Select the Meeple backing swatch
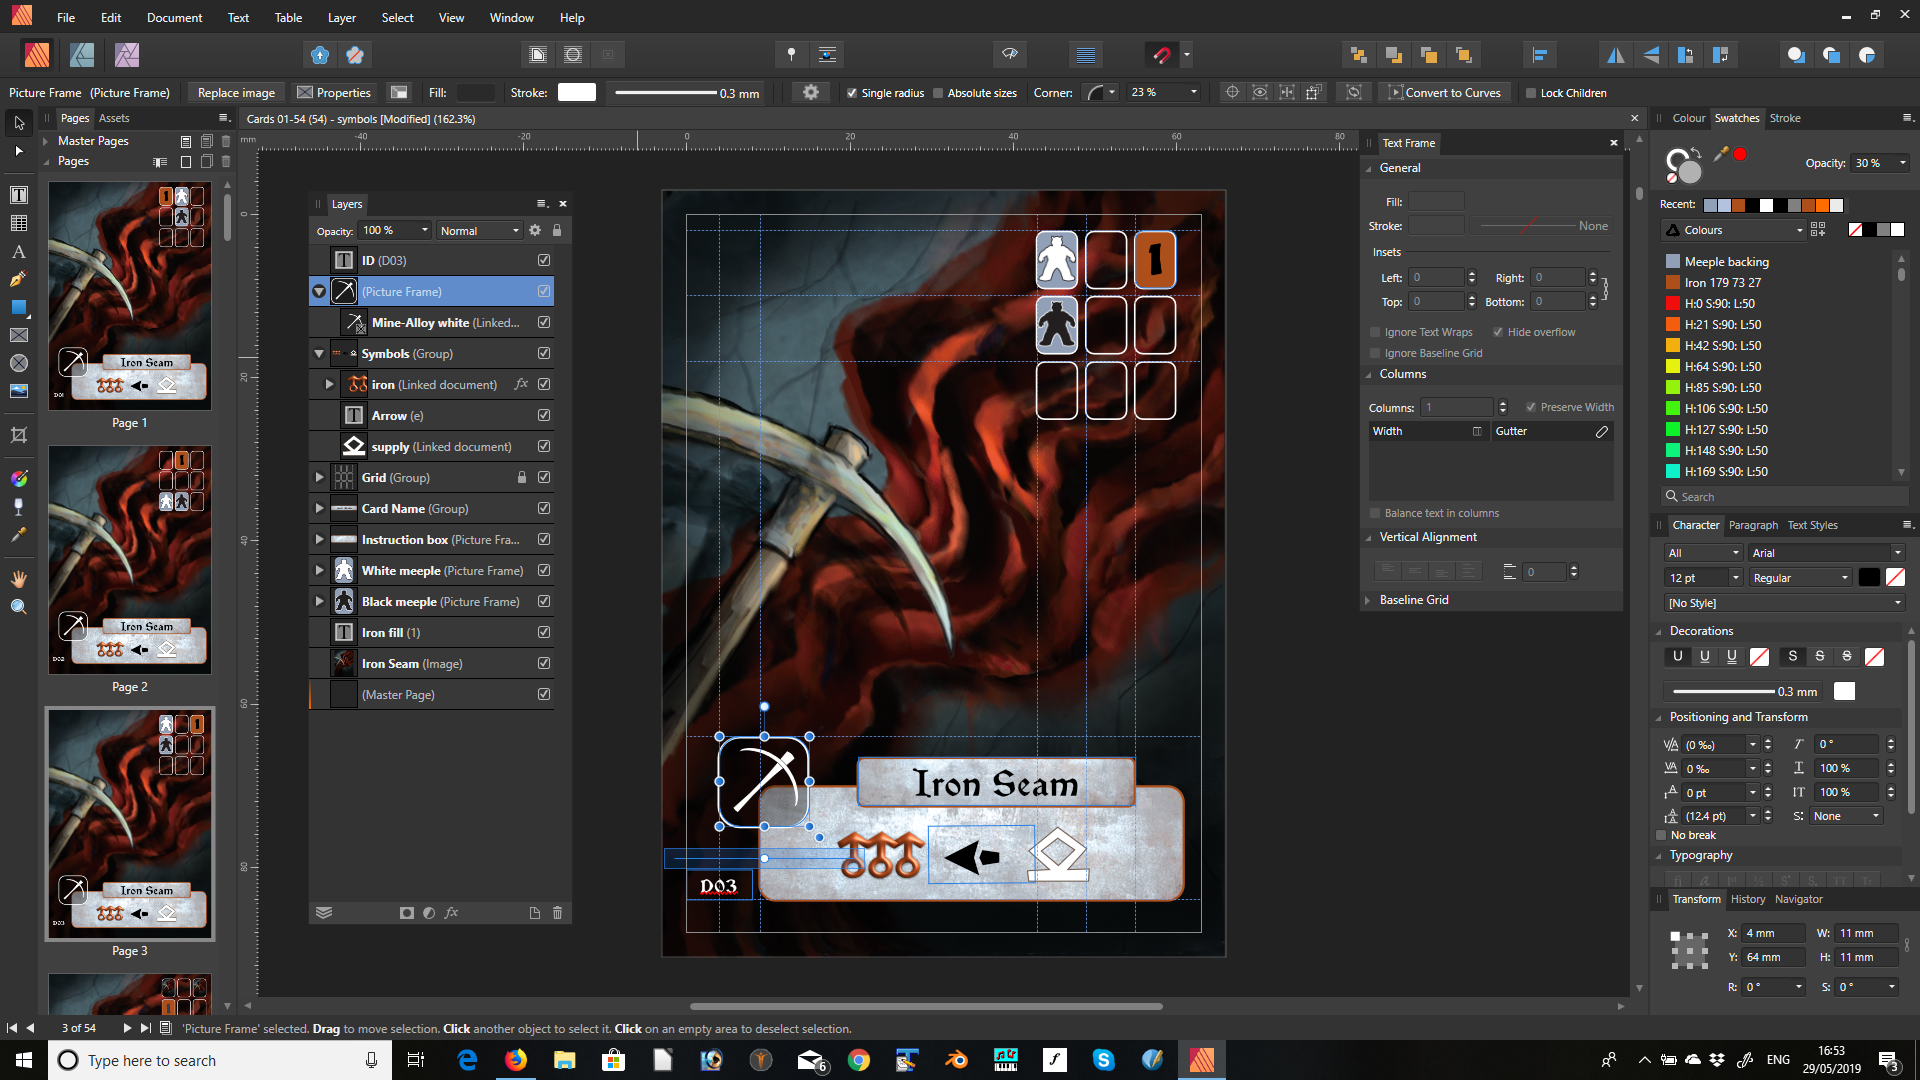The height and width of the screenshot is (1080, 1920). click(x=1727, y=262)
